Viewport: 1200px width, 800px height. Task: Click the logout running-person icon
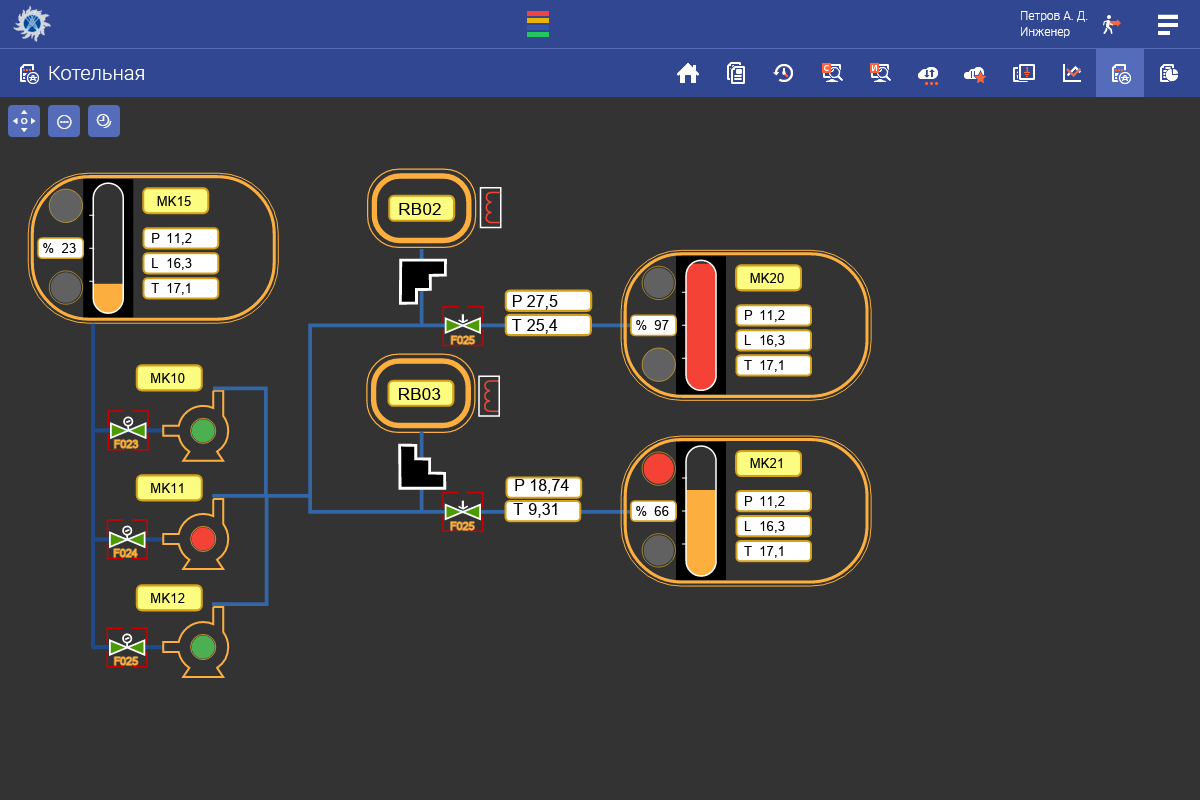1111,24
